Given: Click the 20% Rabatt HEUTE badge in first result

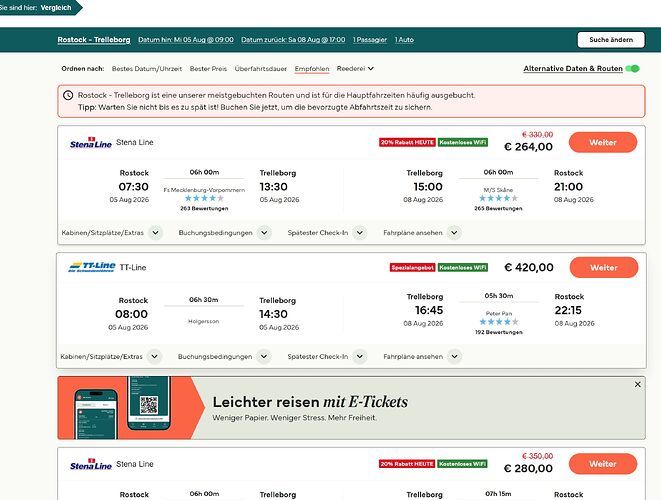Looking at the screenshot, I should [x=407, y=142].
